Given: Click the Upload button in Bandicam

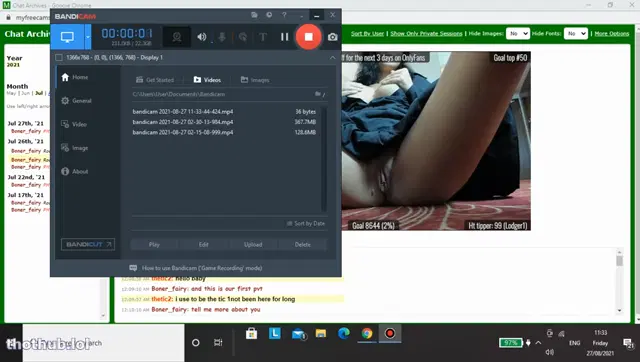Looking at the screenshot, I should click(x=253, y=244).
